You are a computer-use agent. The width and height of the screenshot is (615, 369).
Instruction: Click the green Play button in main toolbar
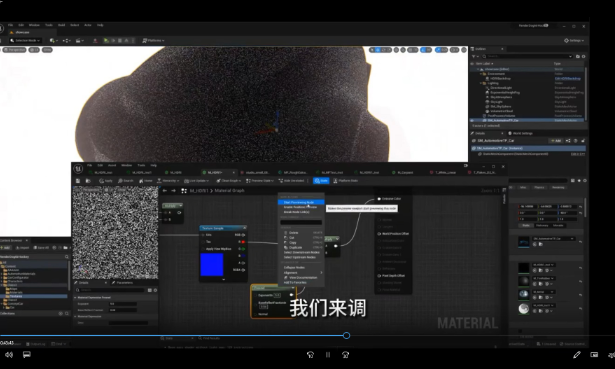click(x=106, y=40)
